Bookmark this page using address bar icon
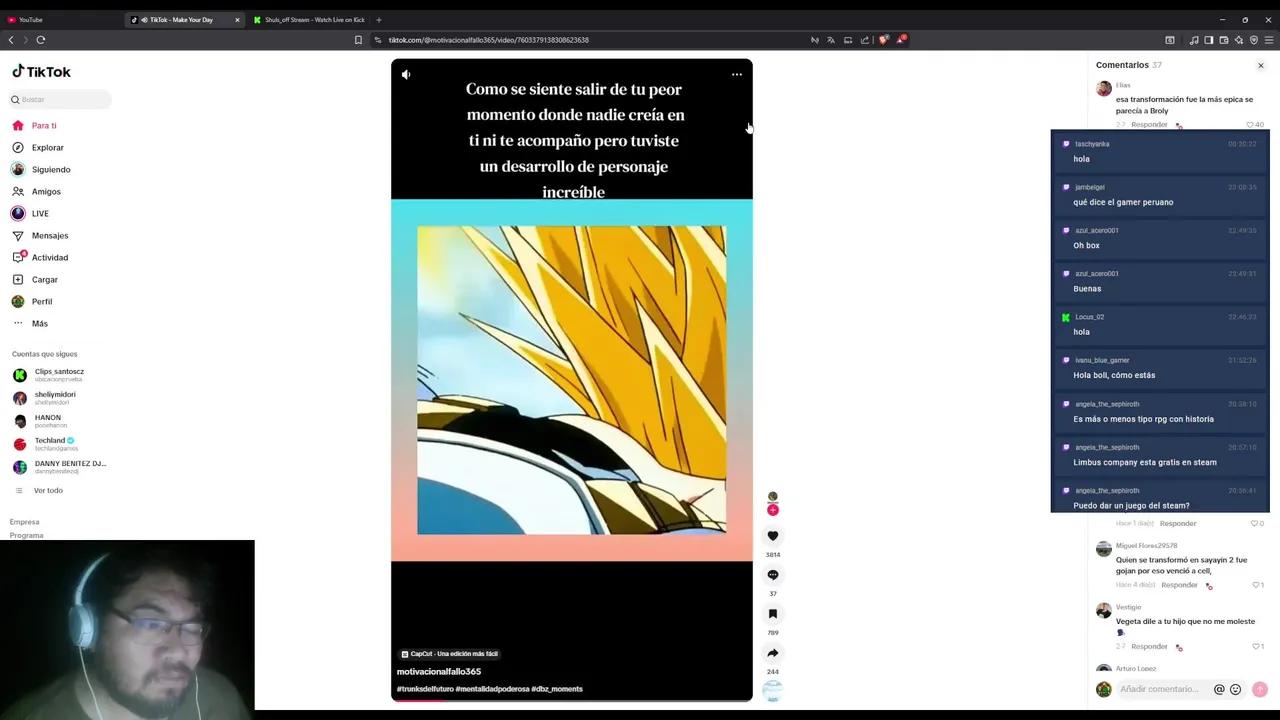This screenshot has height=720, width=1280. click(x=358, y=40)
